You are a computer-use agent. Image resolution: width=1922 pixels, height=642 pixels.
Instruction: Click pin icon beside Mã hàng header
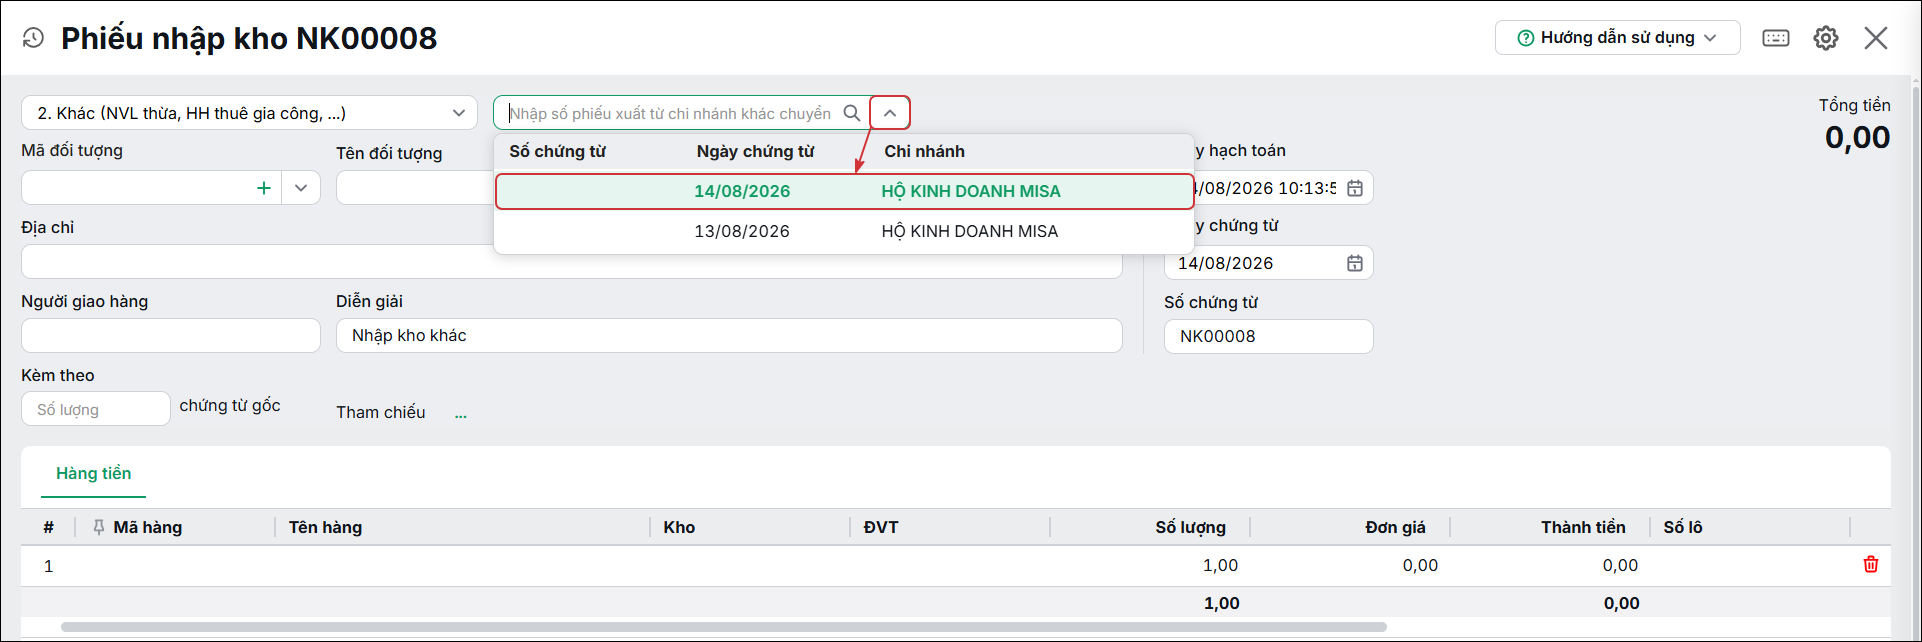[99, 527]
